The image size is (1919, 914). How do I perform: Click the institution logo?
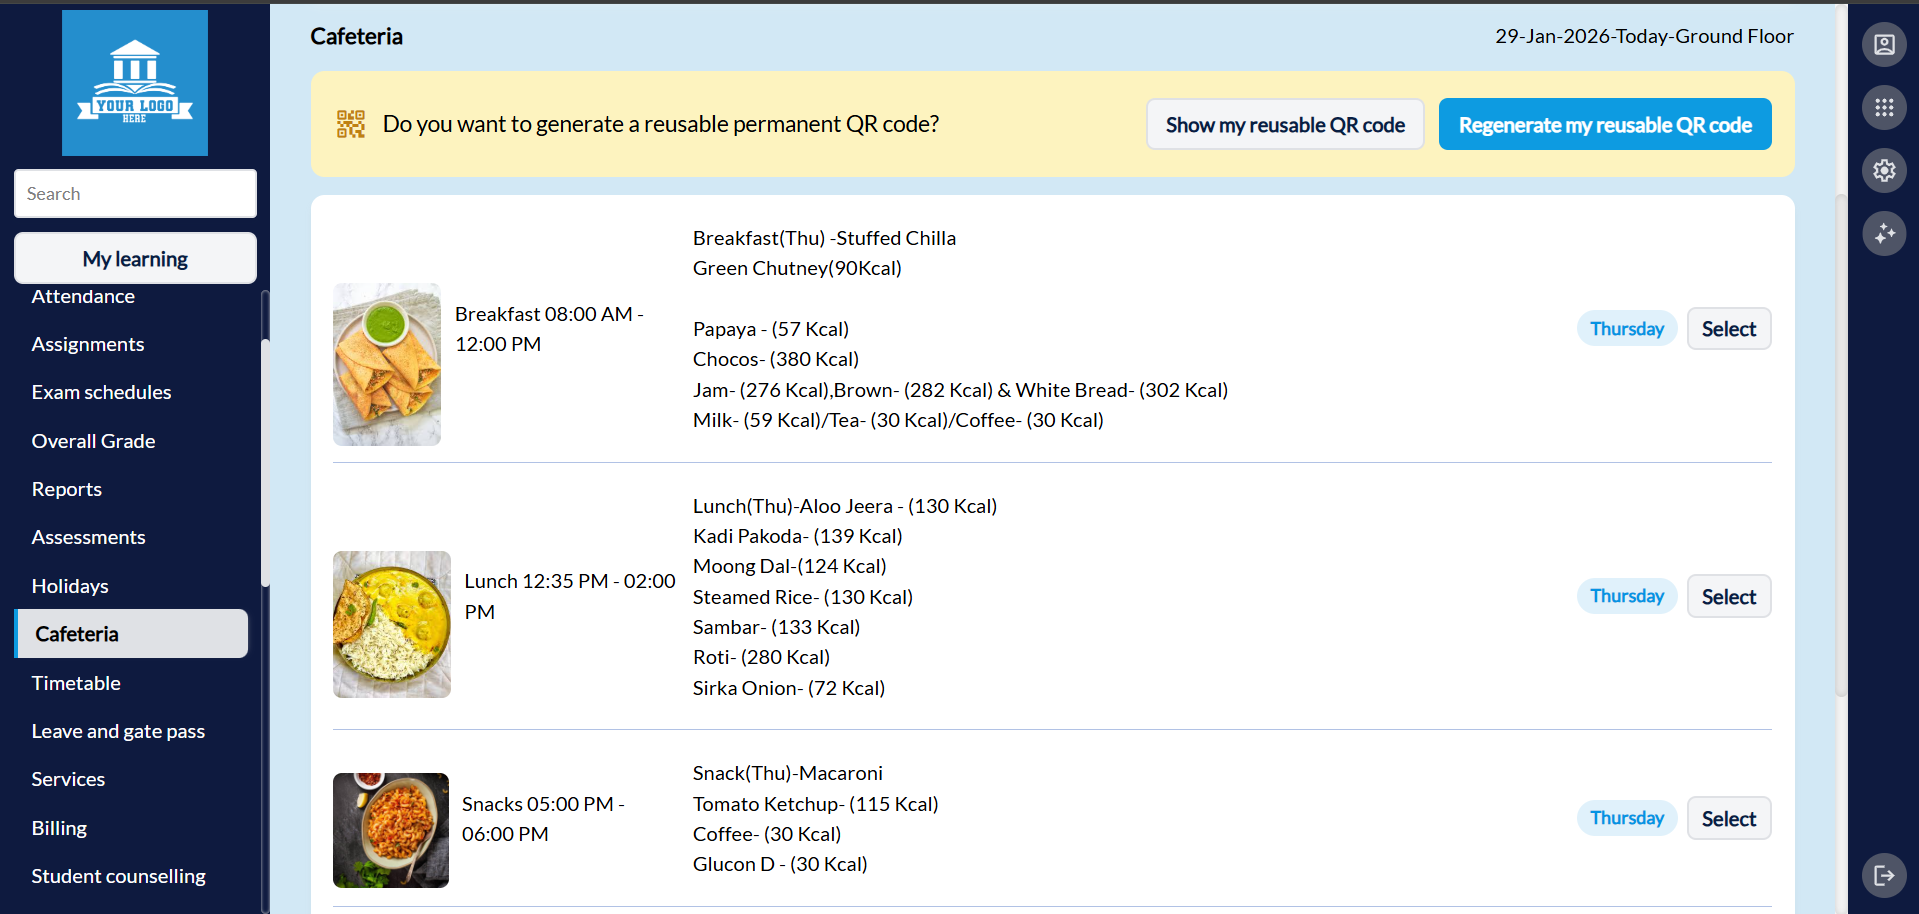(x=135, y=83)
